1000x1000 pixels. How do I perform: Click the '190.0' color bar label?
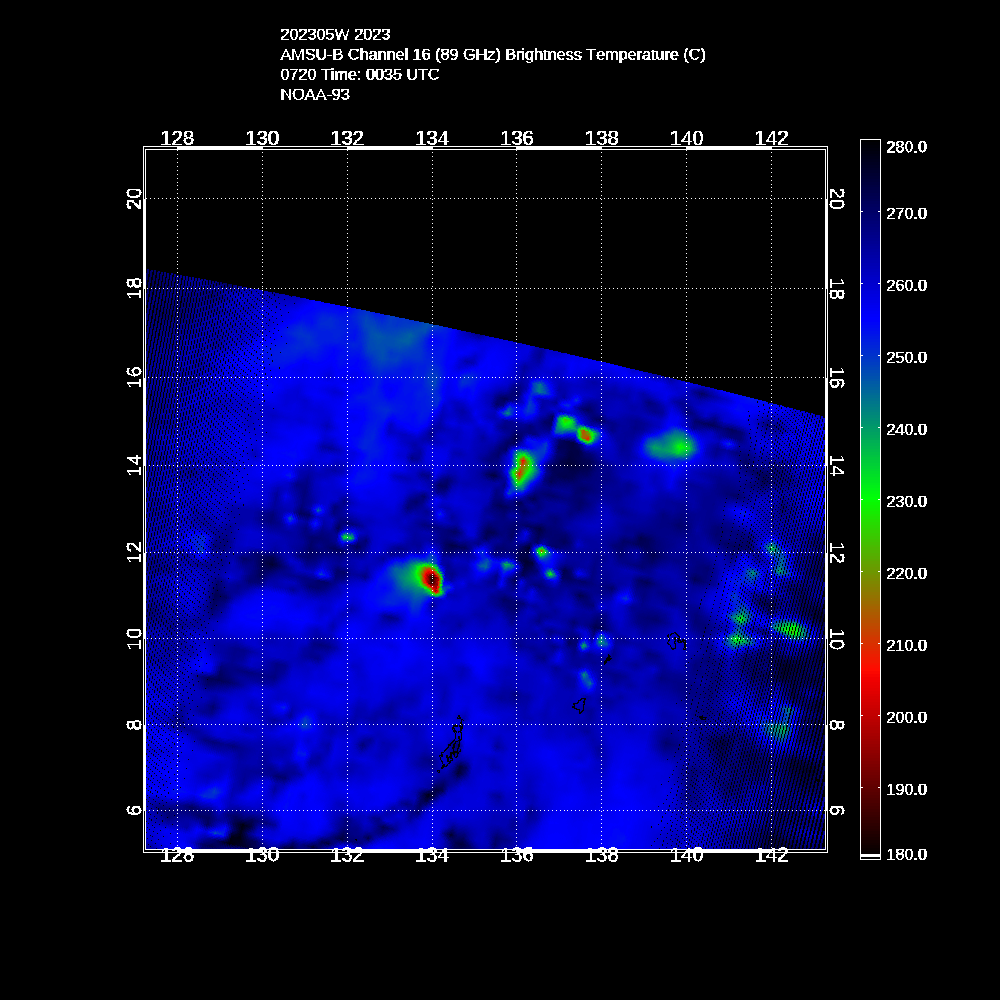[x=906, y=789]
